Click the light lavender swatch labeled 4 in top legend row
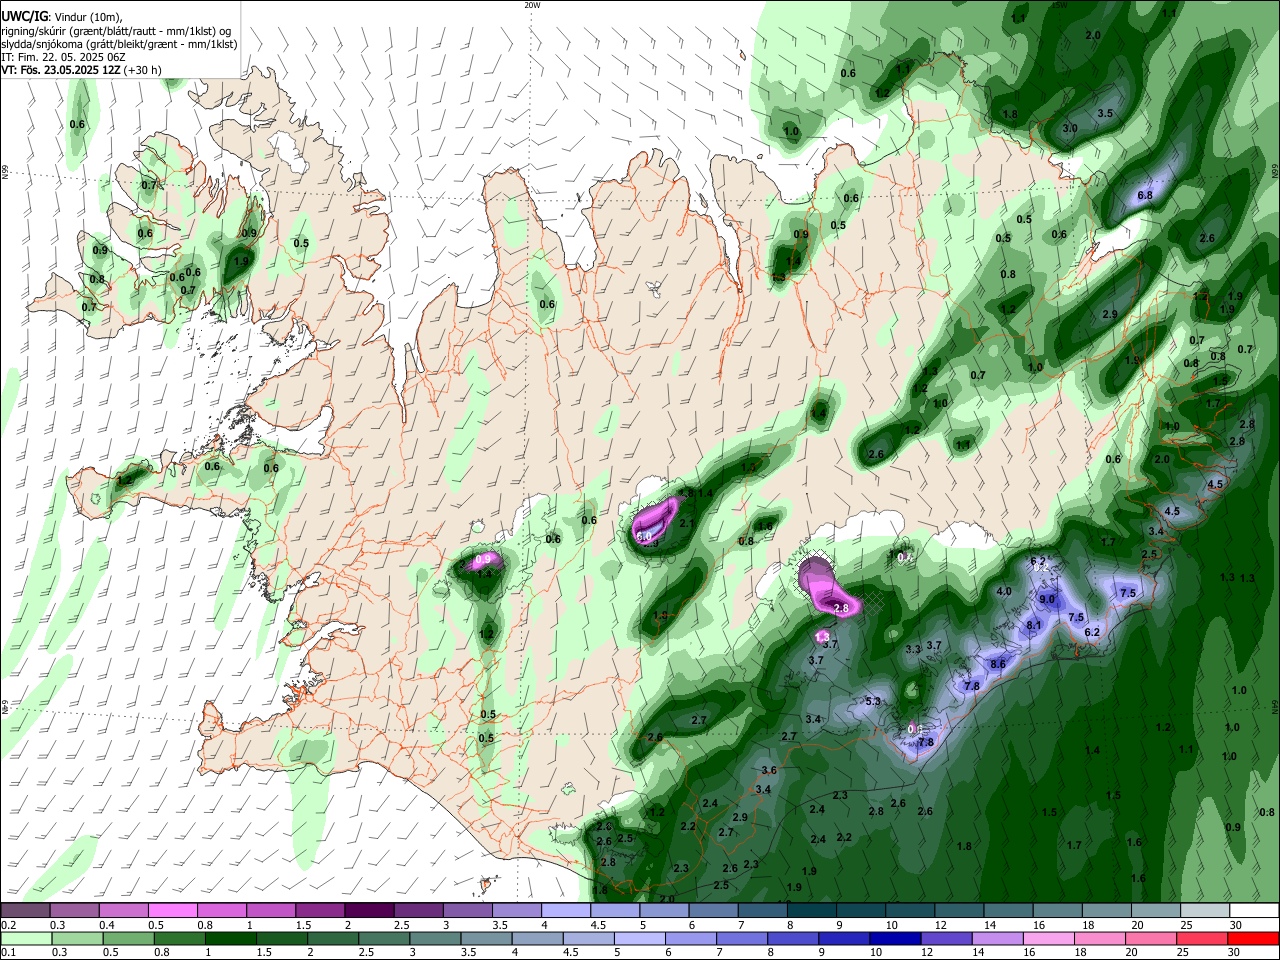Viewport: 1280px width, 960px height. click(x=565, y=911)
